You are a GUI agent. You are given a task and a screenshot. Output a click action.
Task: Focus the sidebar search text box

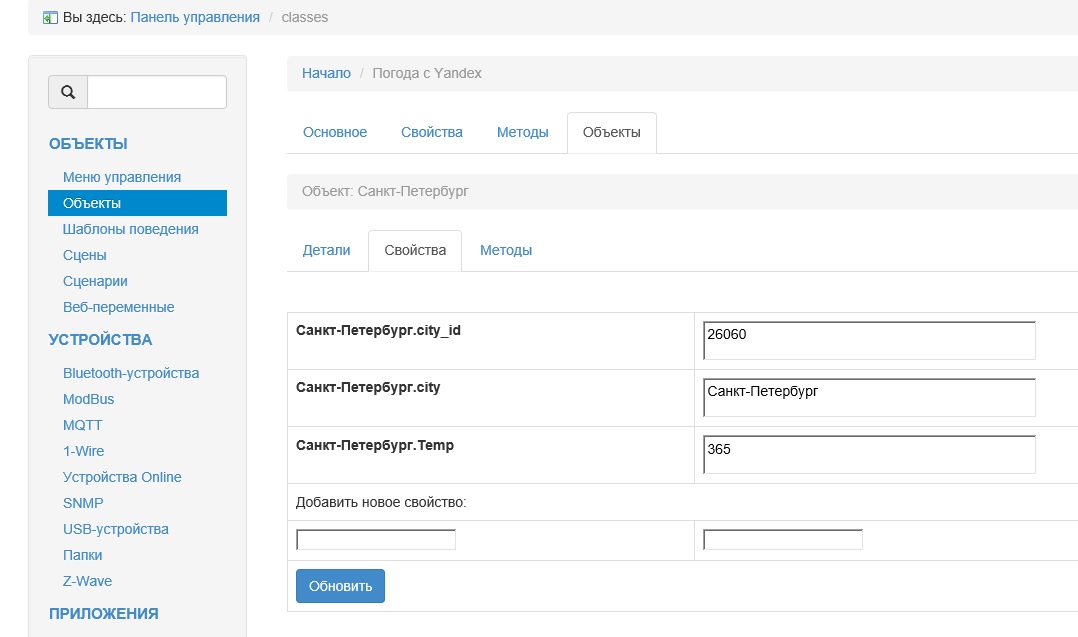[x=157, y=92]
